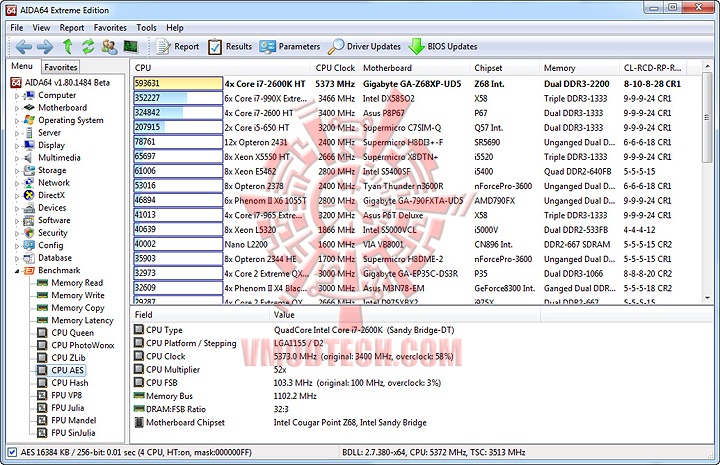720x465 pixels.
Task: Select the Security tree item
Action: [53, 233]
